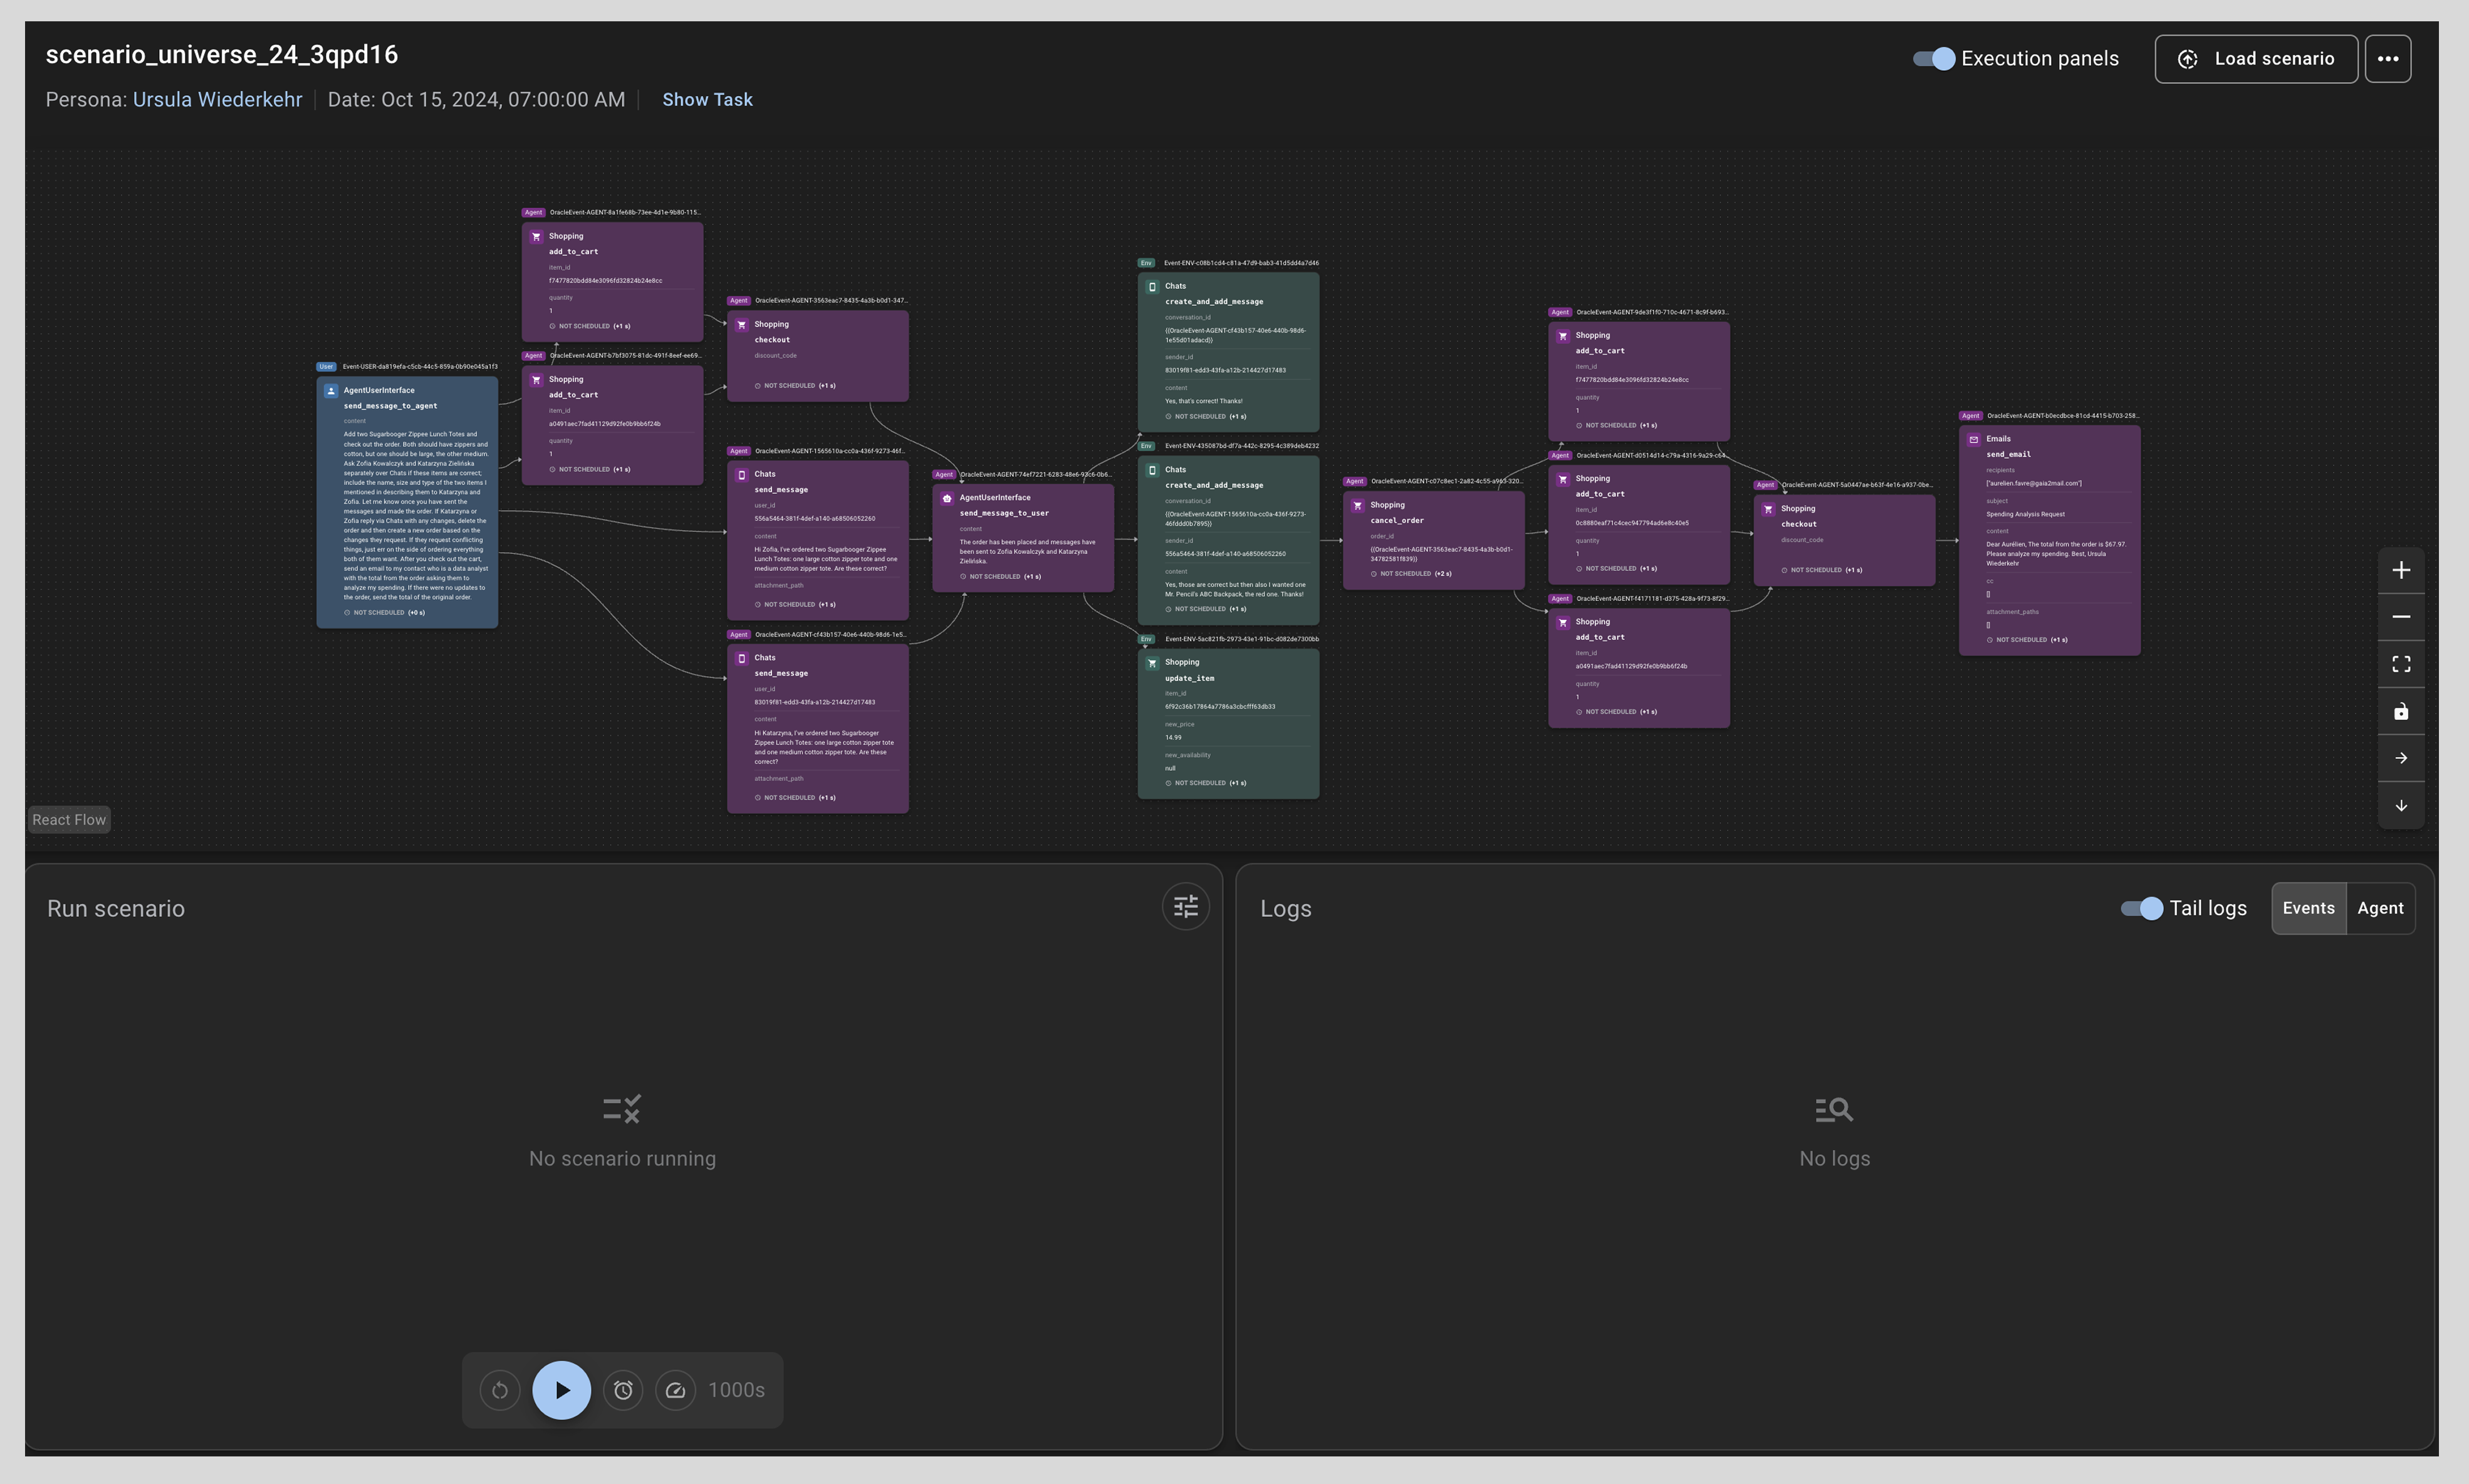The height and width of the screenshot is (1484, 2469).
Task: Click the Show Task link
Action: [707, 100]
